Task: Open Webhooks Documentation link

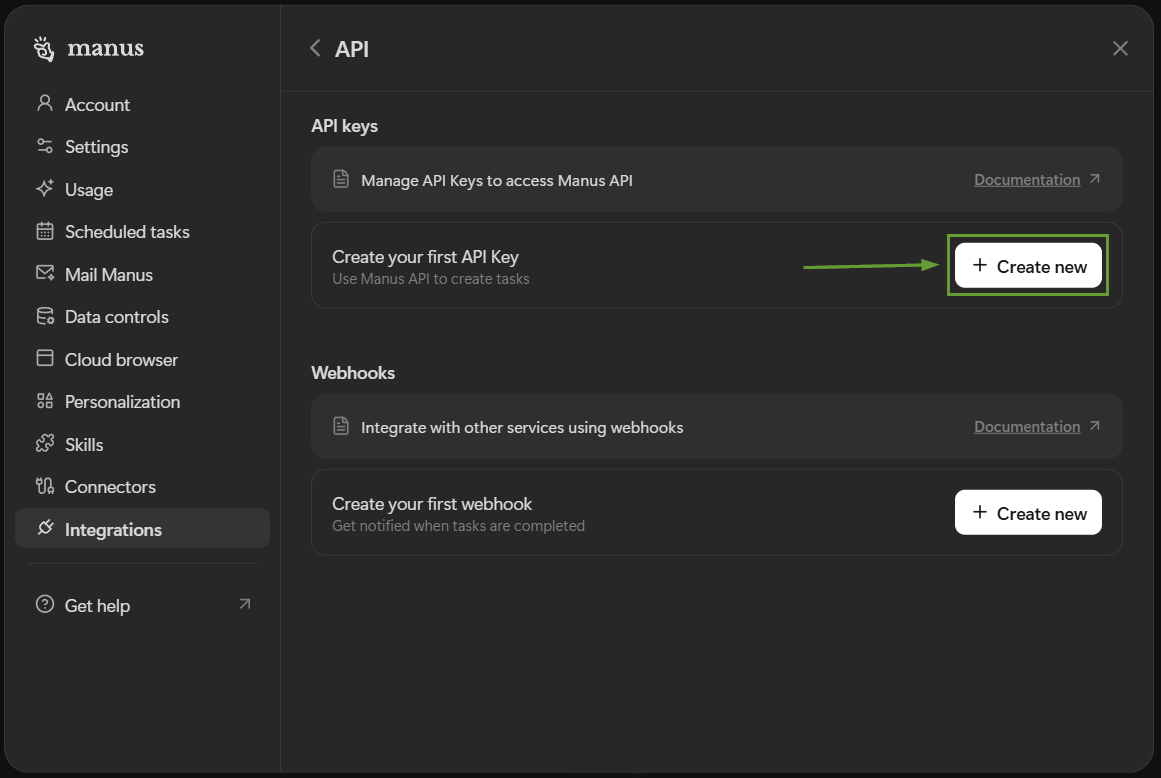Action: click(x=1027, y=427)
